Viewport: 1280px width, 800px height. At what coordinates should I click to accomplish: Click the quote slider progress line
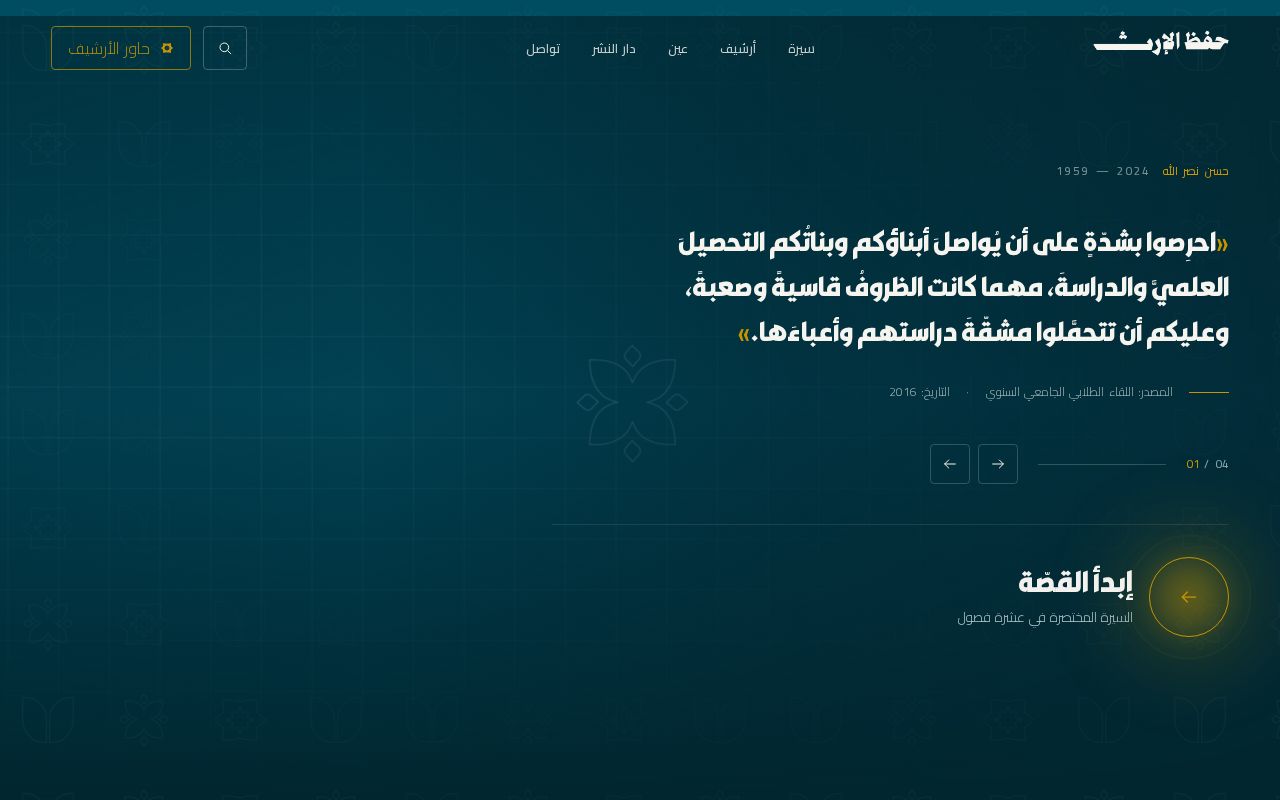pos(1102,464)
